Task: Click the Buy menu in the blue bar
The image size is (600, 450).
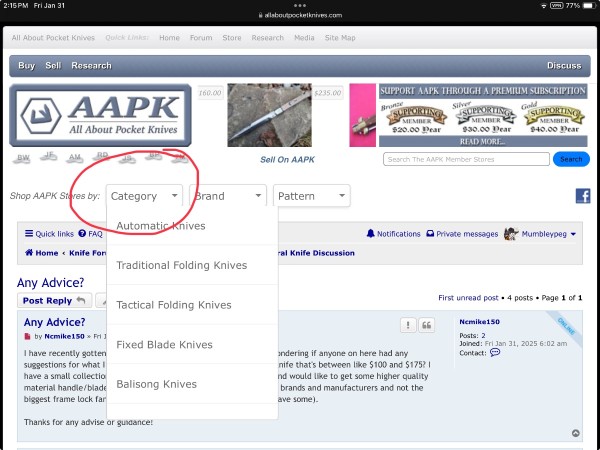Action: (26, 65)
